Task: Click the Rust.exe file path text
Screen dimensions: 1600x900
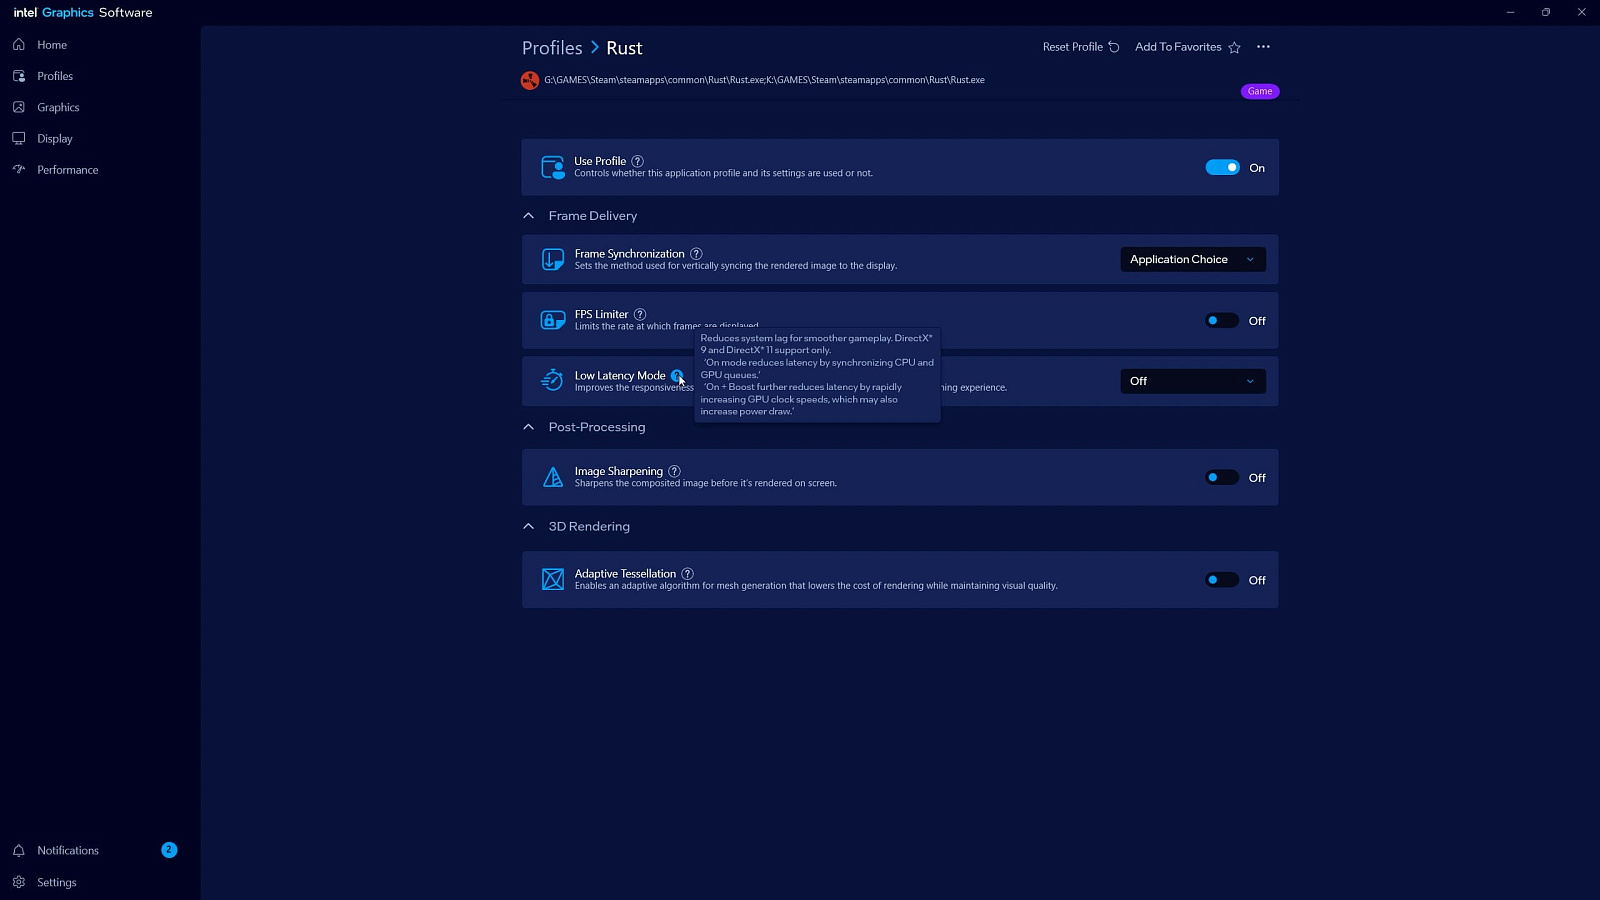Action: tap(765, 80)
